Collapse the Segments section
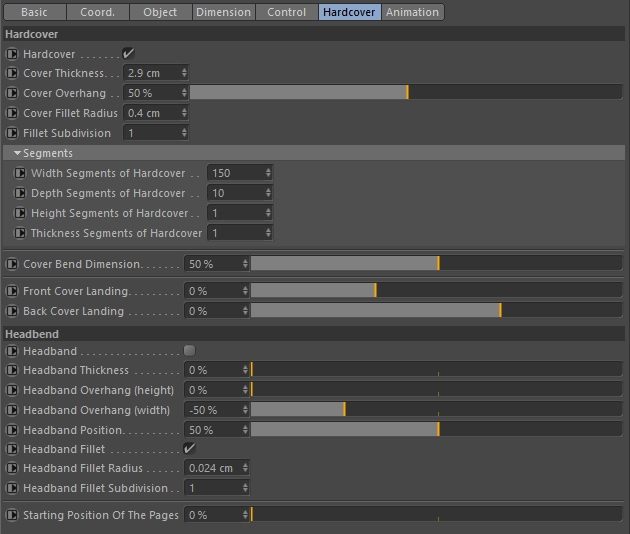630x534 pixels. (17, 153)
